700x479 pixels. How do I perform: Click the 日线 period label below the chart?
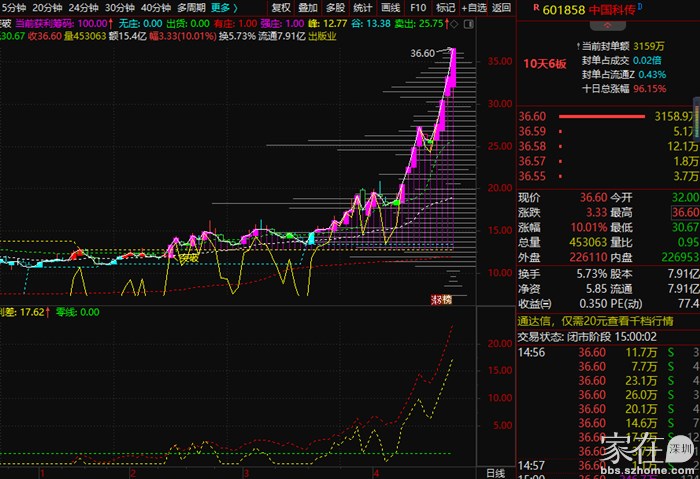pyautogui.click(x=494, y=472)
